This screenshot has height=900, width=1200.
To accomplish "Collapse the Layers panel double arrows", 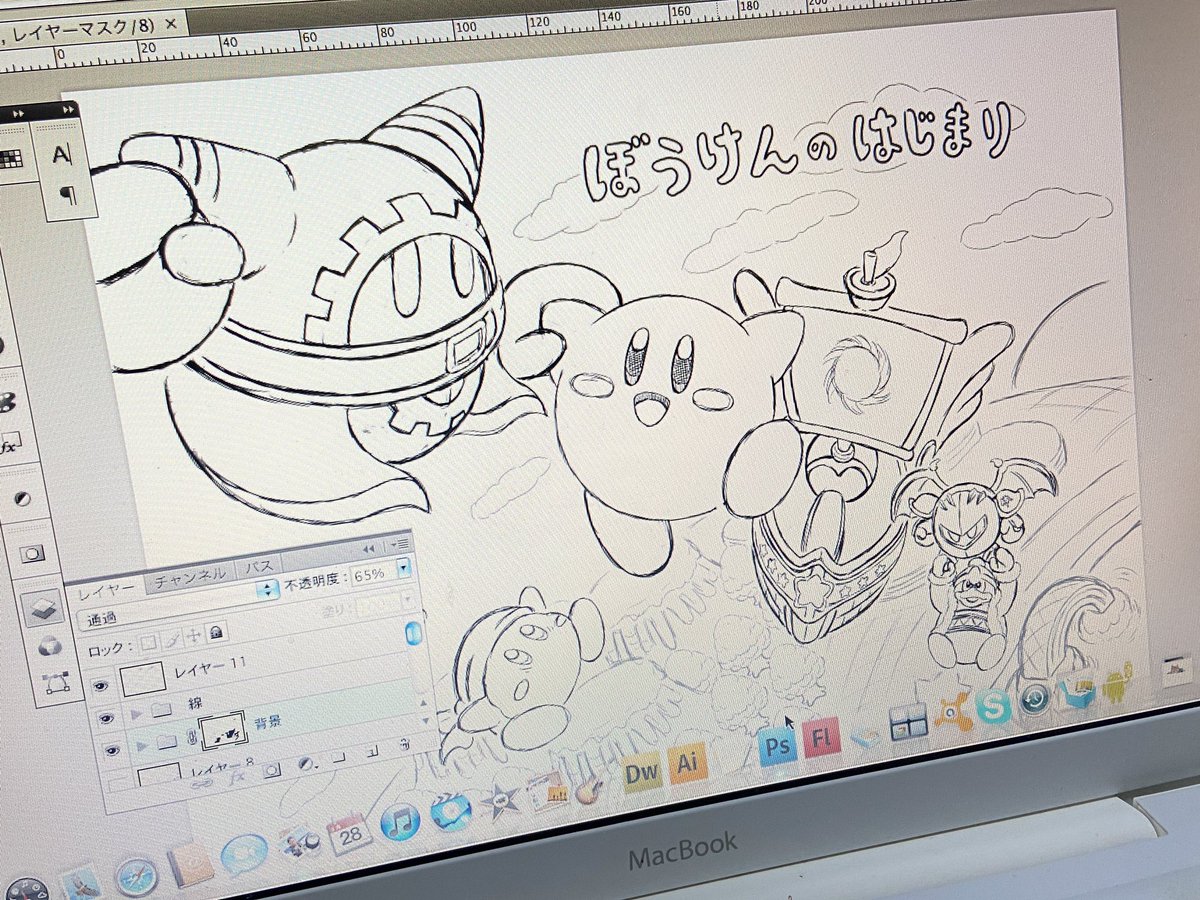I will [x=368, y=548].
